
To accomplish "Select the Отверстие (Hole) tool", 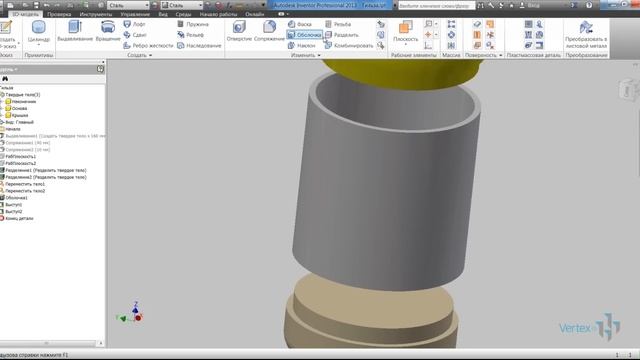I will click(x=239, y=31).
